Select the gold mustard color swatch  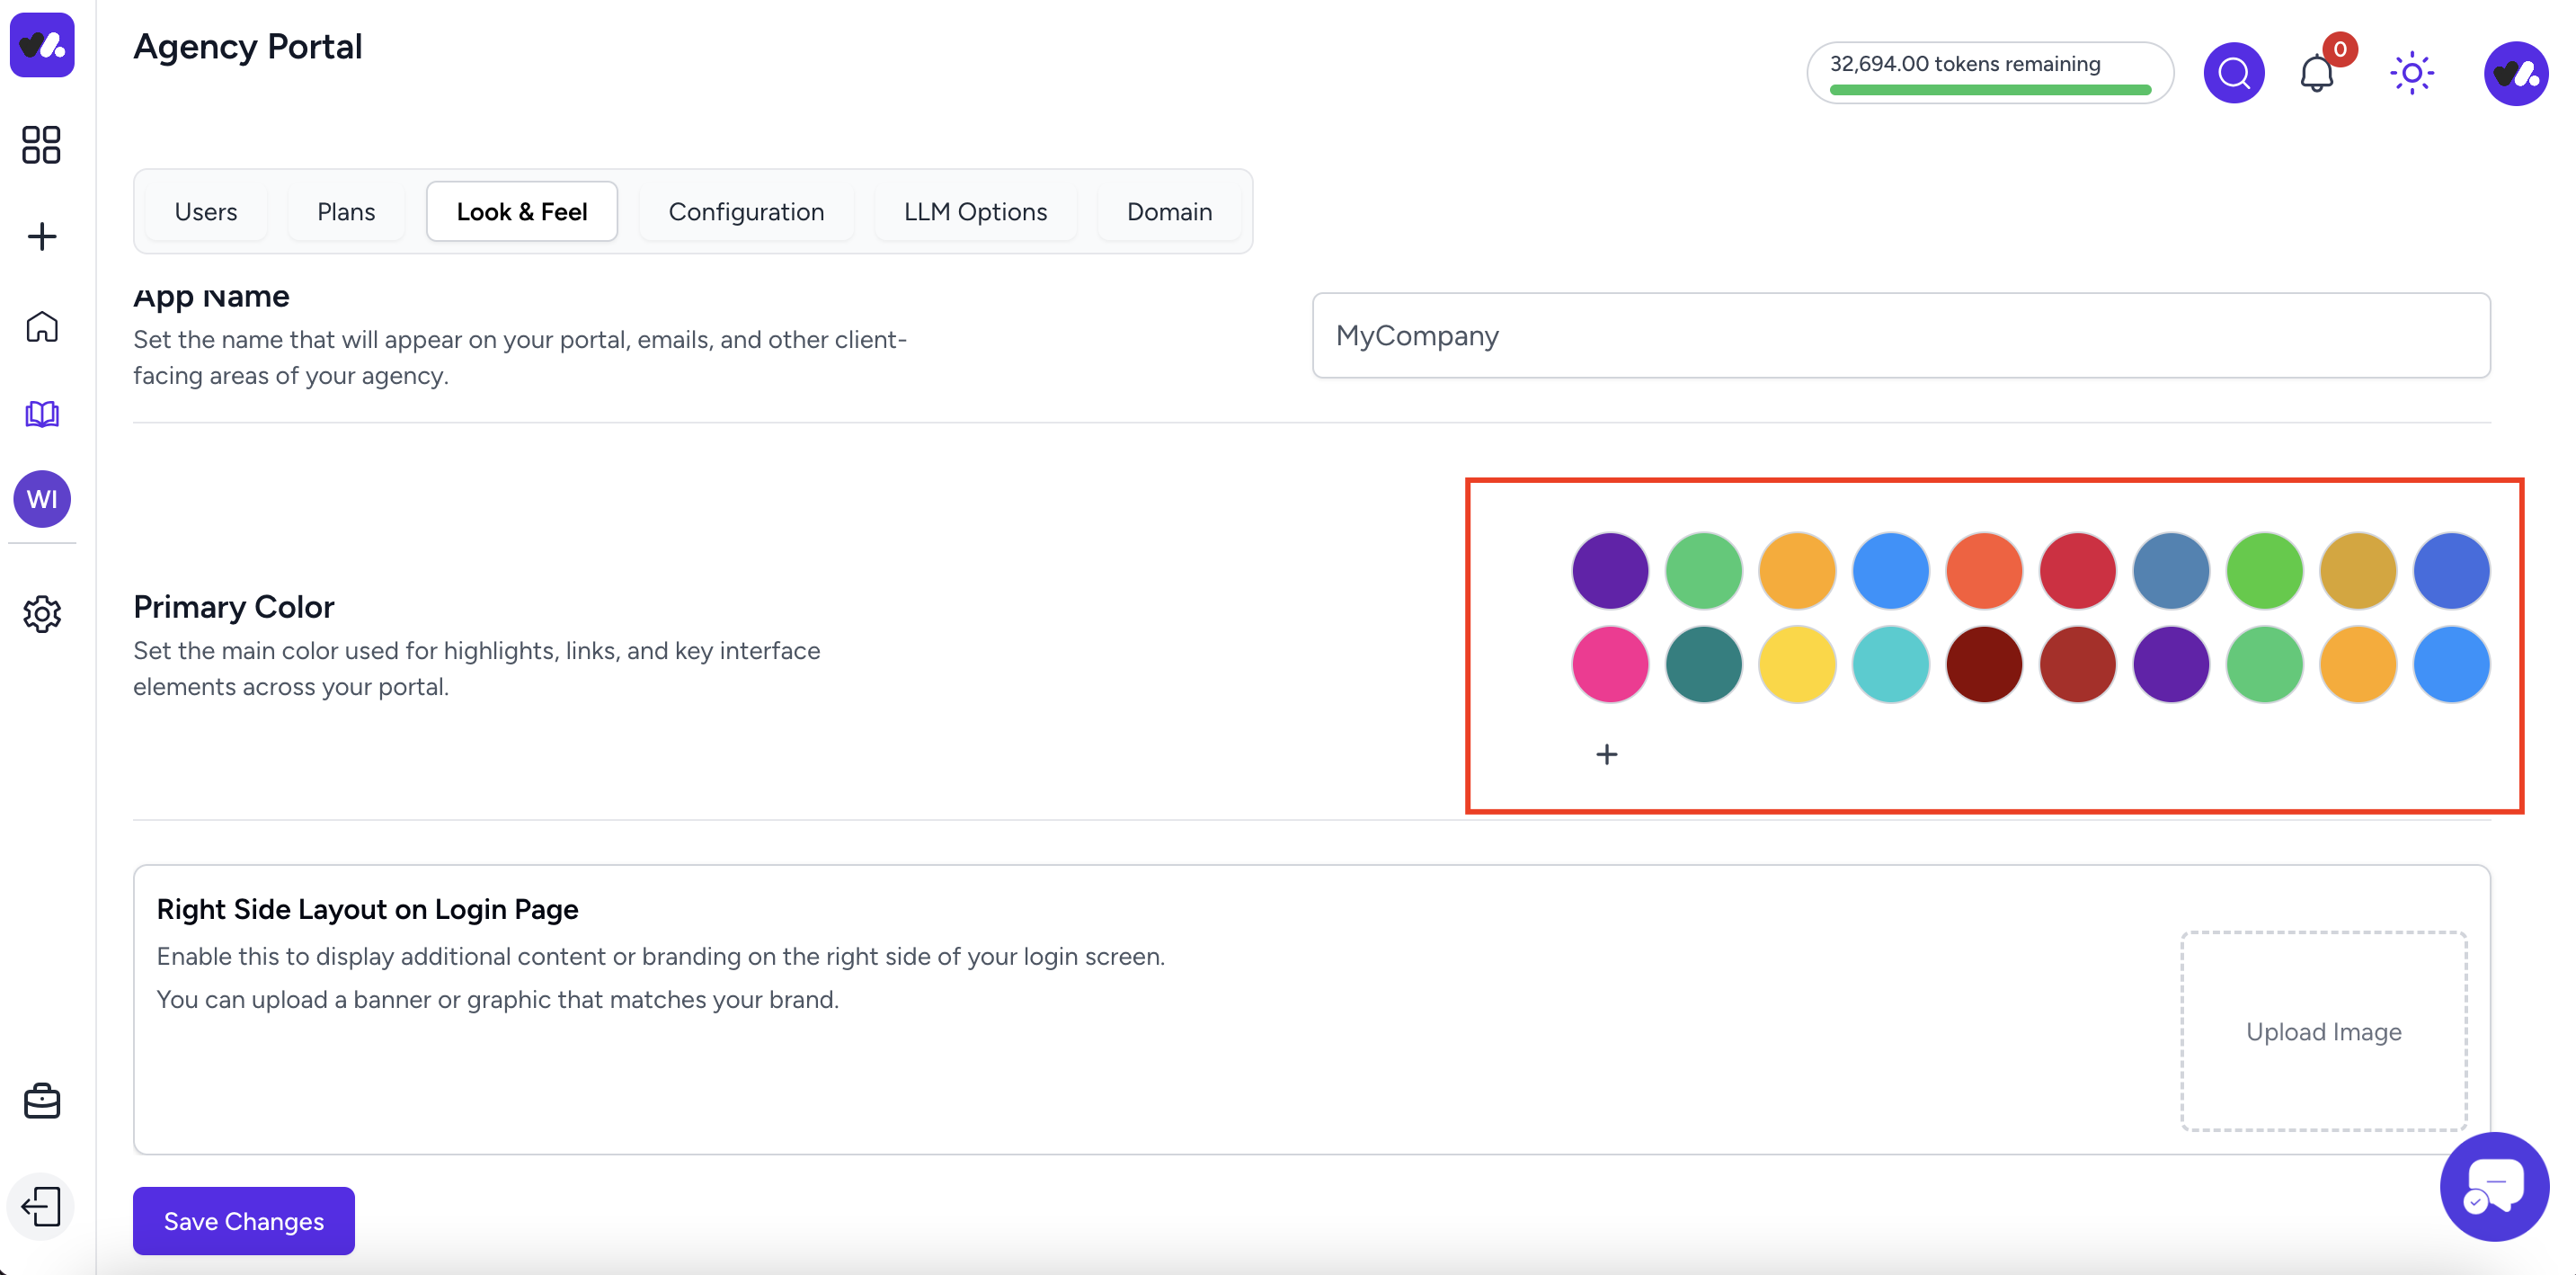2358,571
